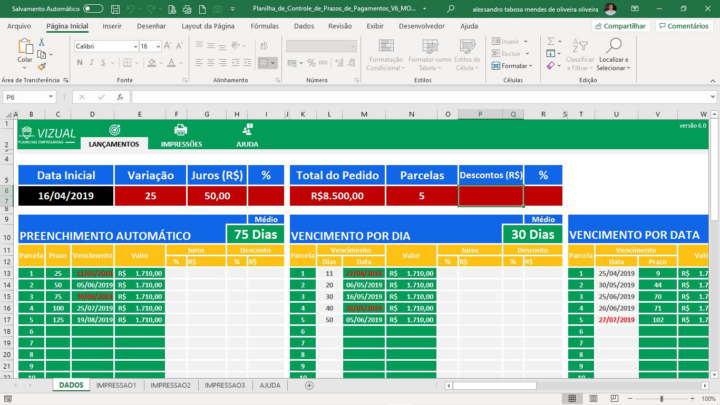Click the Save icon in title bar
The height and width of the screenshot is (405, 720).
[x=115, y=8]
